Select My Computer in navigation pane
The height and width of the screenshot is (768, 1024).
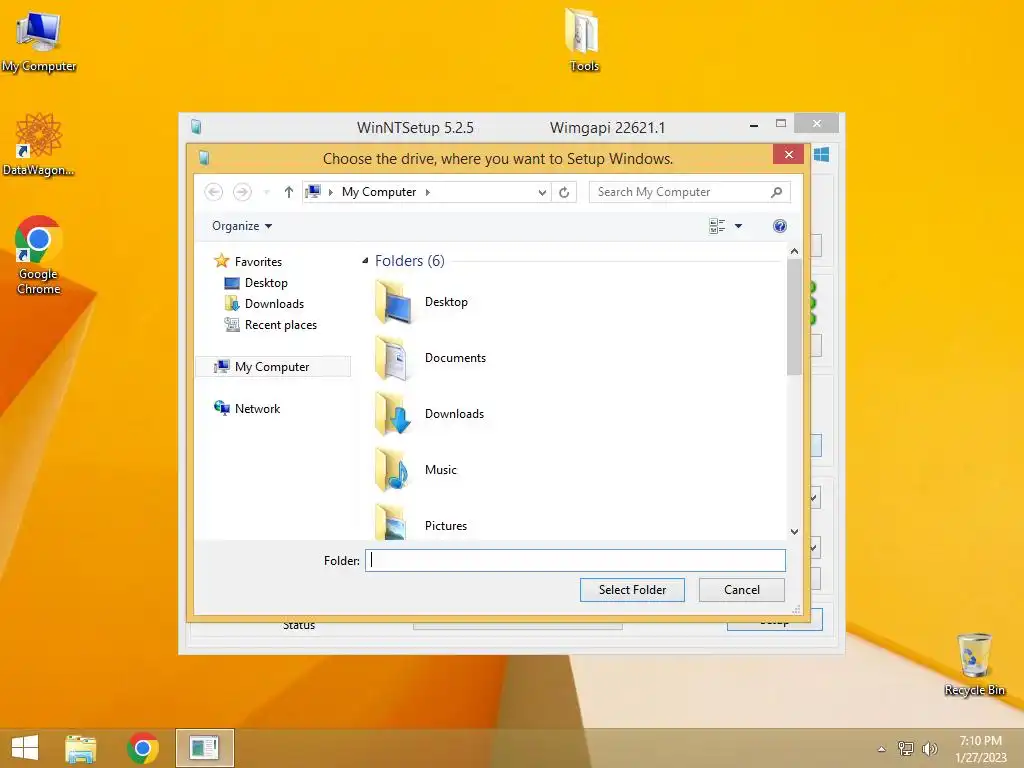pyautogui.click(x=273, y=366)
